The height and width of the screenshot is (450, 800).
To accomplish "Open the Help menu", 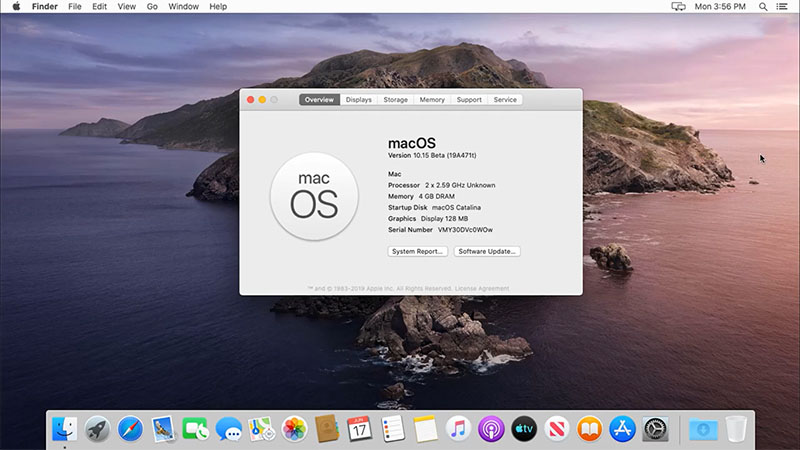I will pyautogui.click(x=218, y=7).
